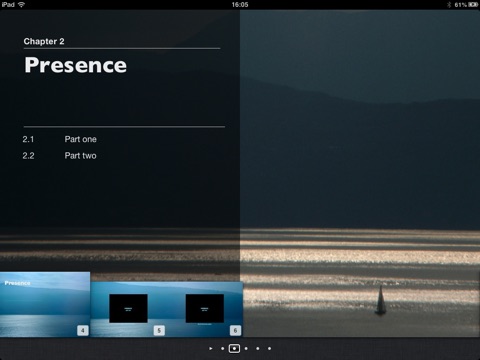Tap the 61% battery percentage
Screen dimensions: 480x360
pos(460,5)
